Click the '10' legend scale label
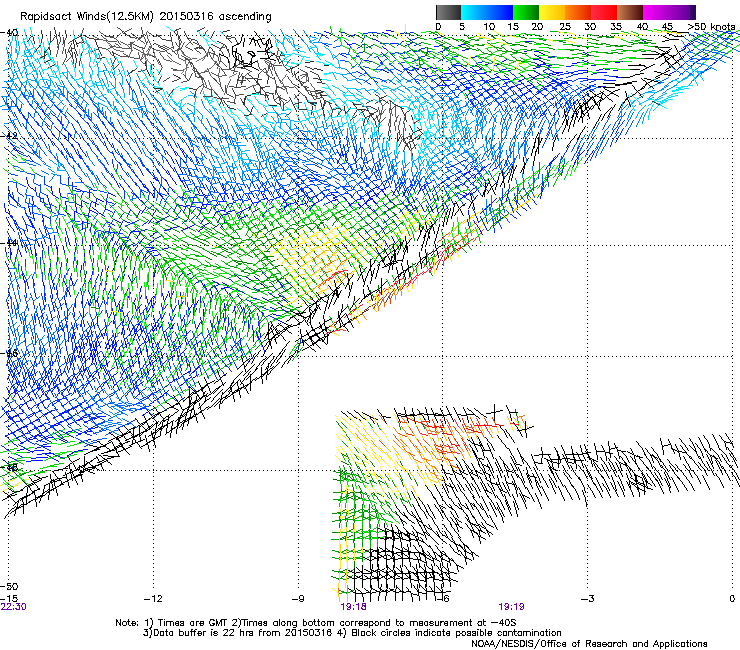Screen dimensions: 740x650 pos(489,27)
